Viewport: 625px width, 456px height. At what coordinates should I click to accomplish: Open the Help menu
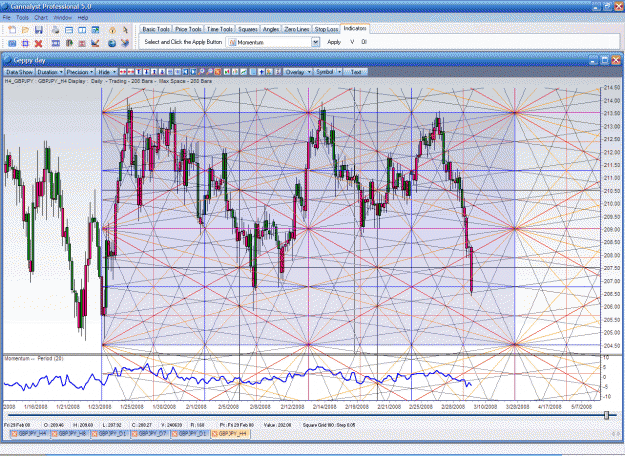(x=83, y=18)
